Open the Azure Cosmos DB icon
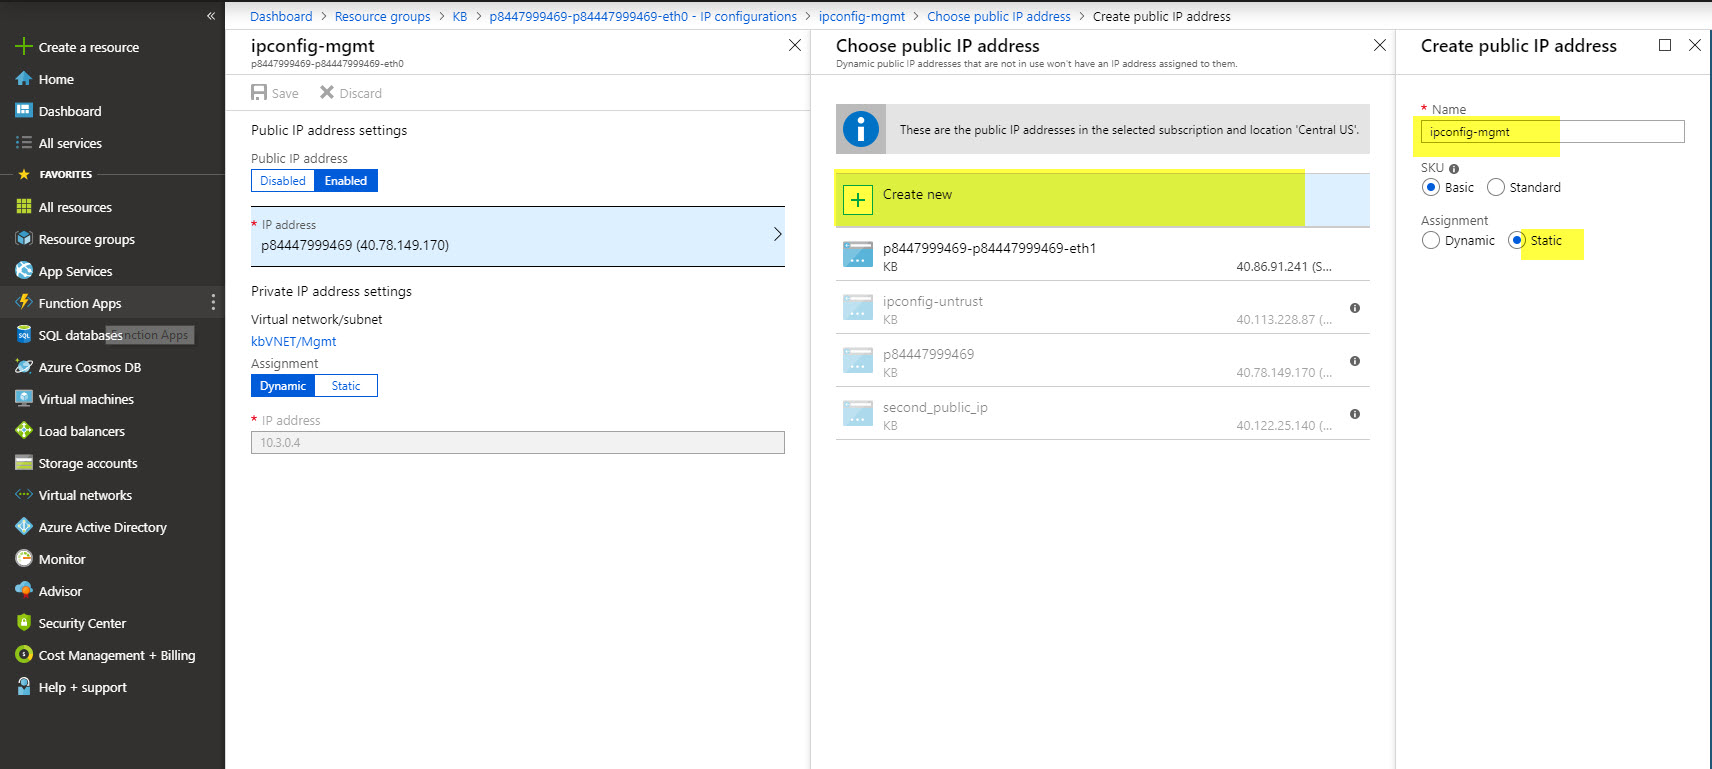Image resolution: width=1712 pixels, height=769 pixels. (x=24, y=367)
